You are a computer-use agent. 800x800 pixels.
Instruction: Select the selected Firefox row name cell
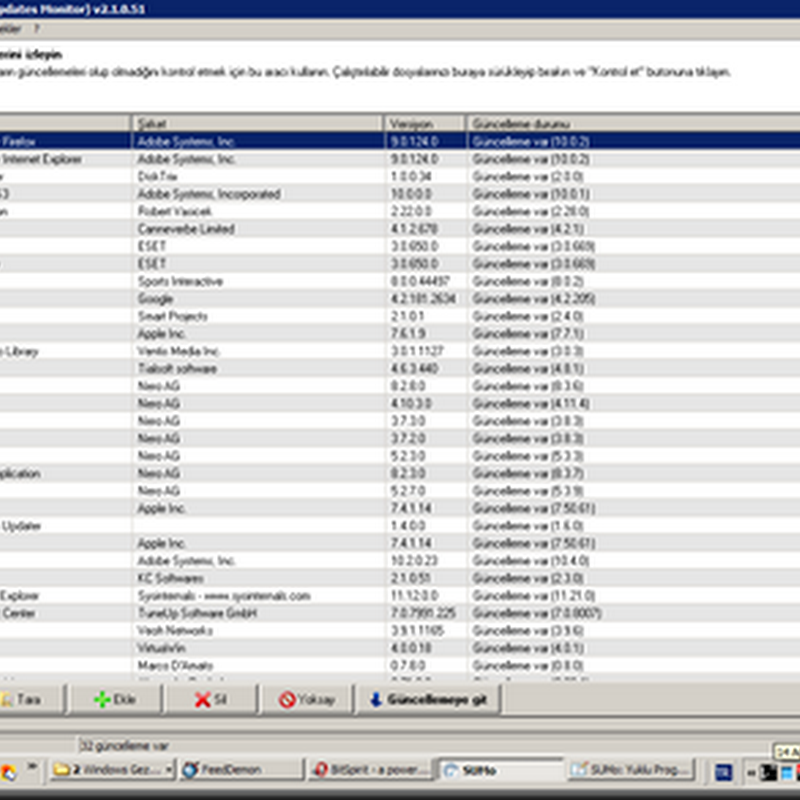pyautogui.click(x=65, y=141)
